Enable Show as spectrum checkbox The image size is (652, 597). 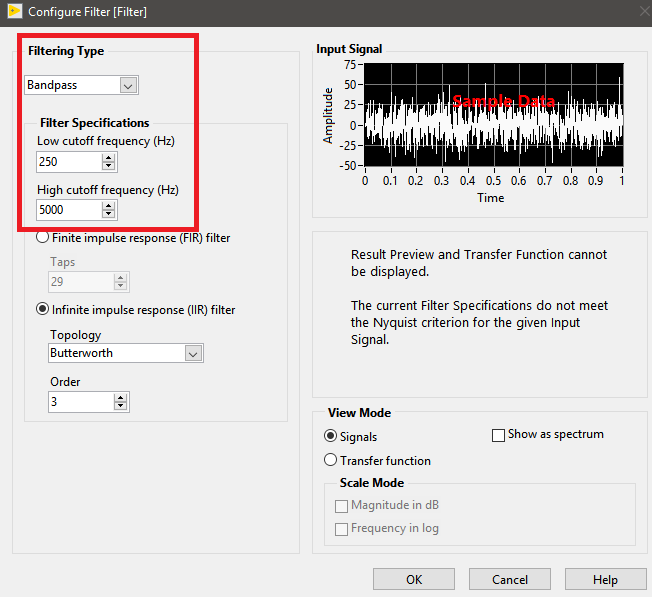click(499, 435)
